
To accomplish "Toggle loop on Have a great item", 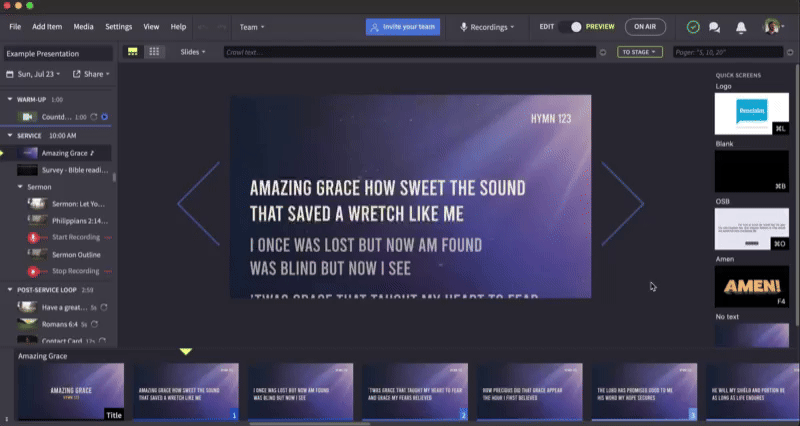I will pyautogui.click(x=104, y=307).
